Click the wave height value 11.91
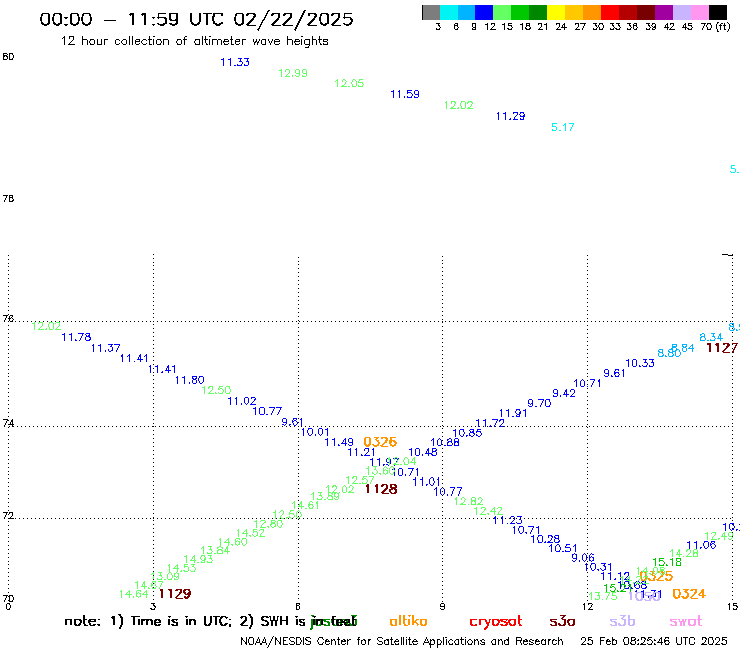 (513, 414)
